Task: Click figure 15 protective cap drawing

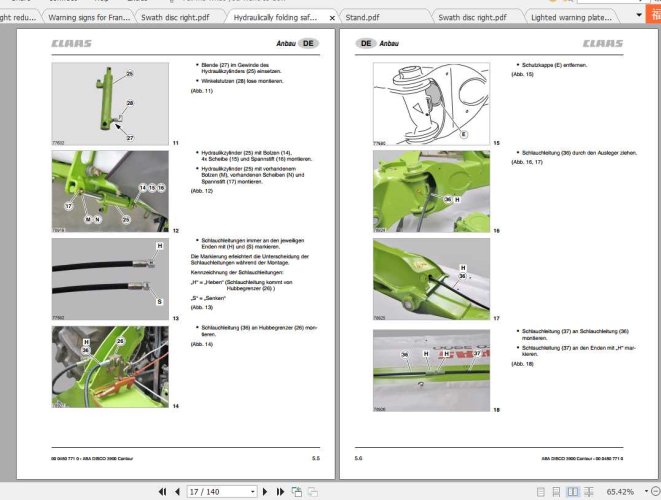Action: pos(431,104)
